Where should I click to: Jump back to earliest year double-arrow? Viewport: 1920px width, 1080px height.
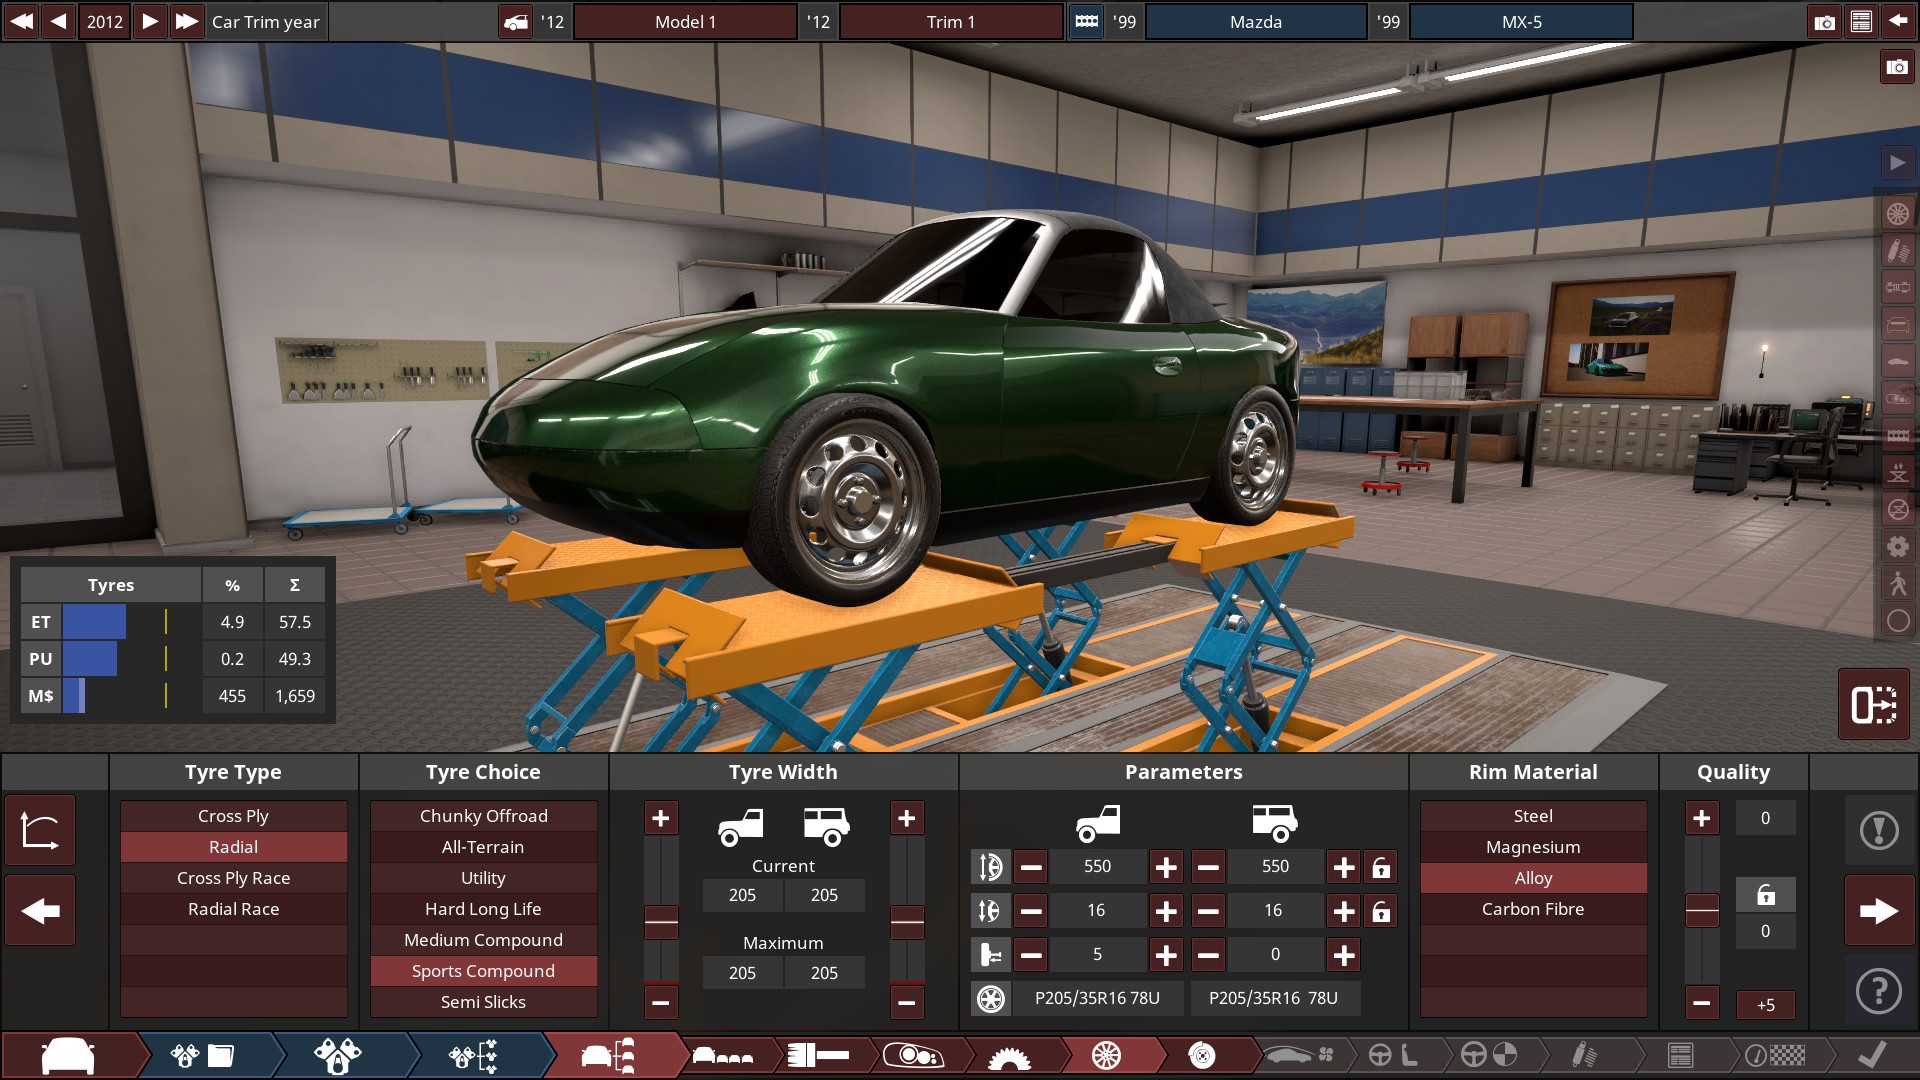click(x=21, y=21)
